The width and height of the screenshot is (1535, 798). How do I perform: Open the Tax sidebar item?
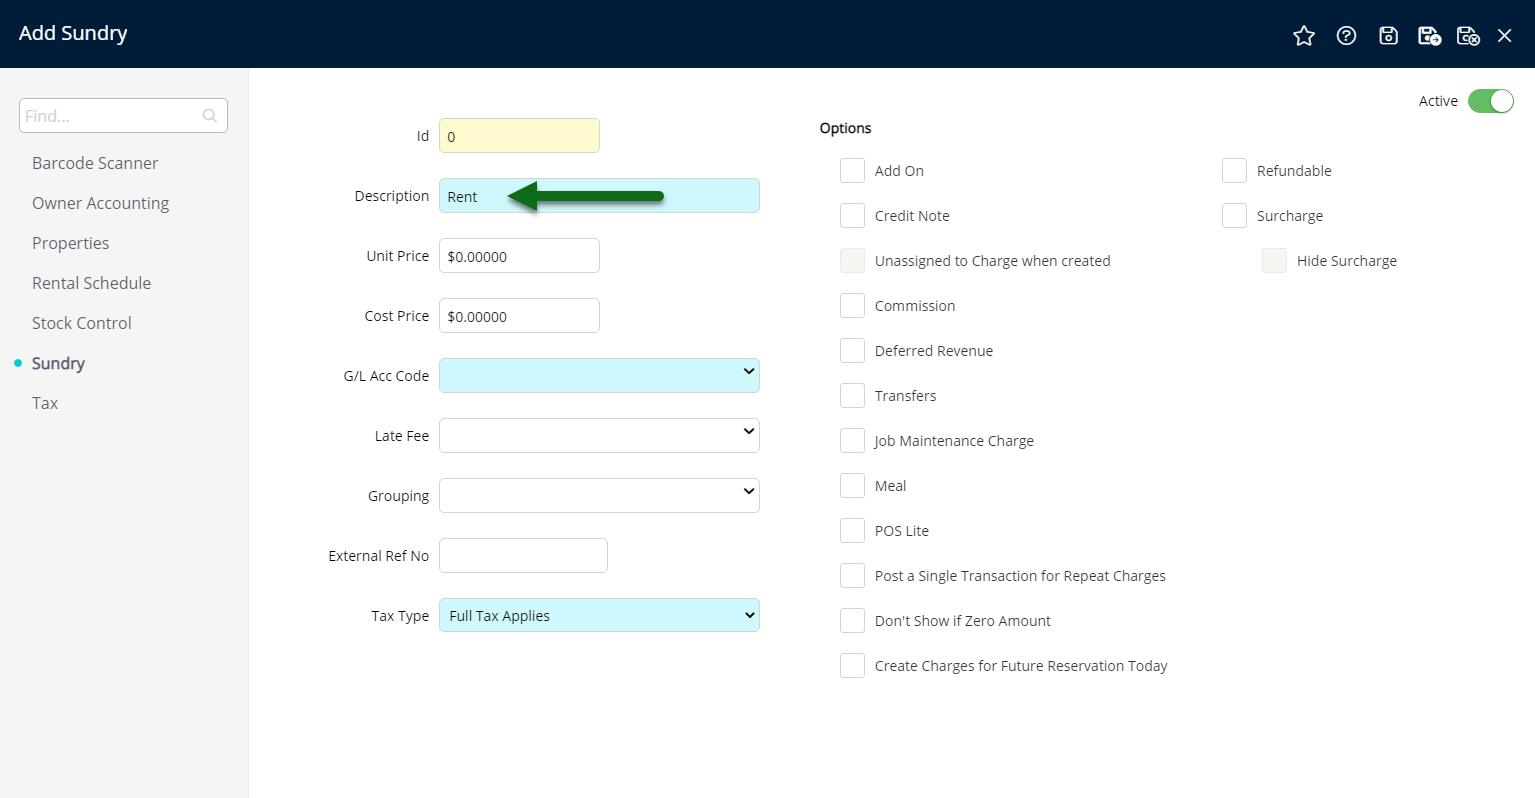[45, 403]
